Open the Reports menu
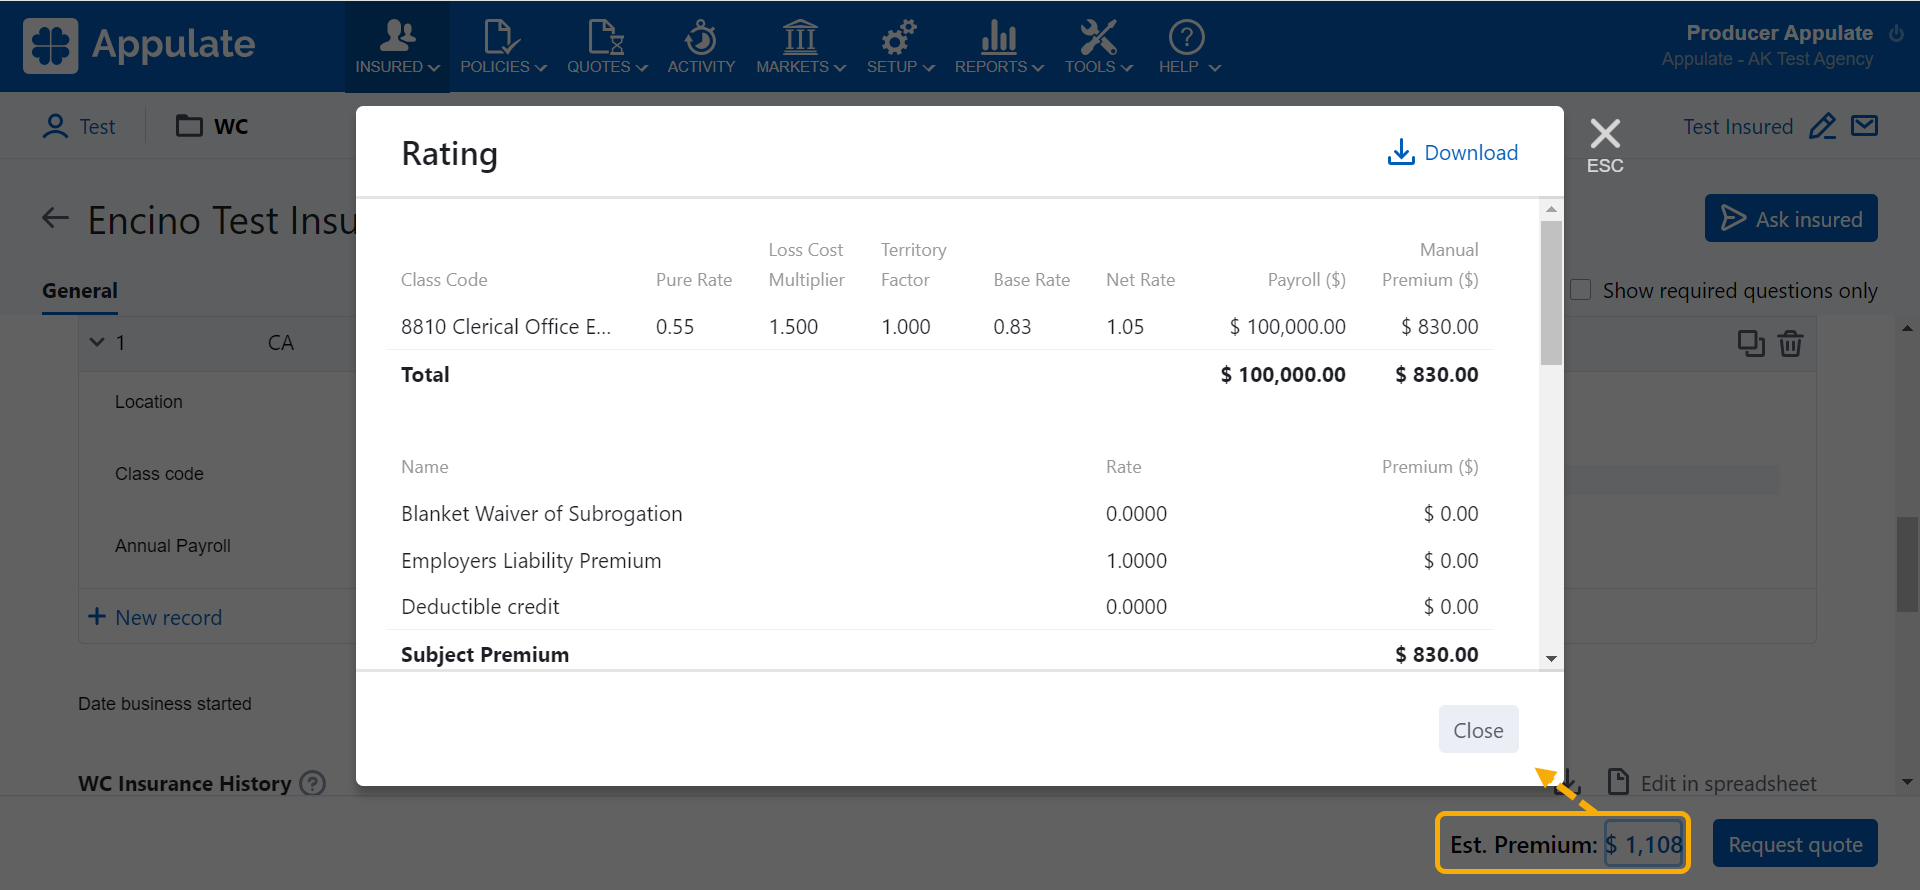The image size is (1920, 890). coord(998,47)
